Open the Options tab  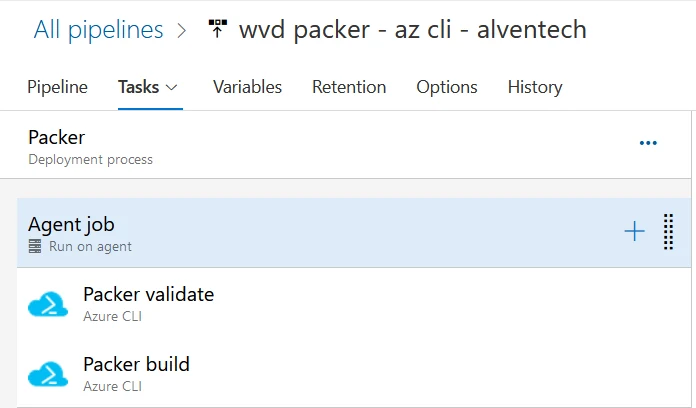coord(447,87)
